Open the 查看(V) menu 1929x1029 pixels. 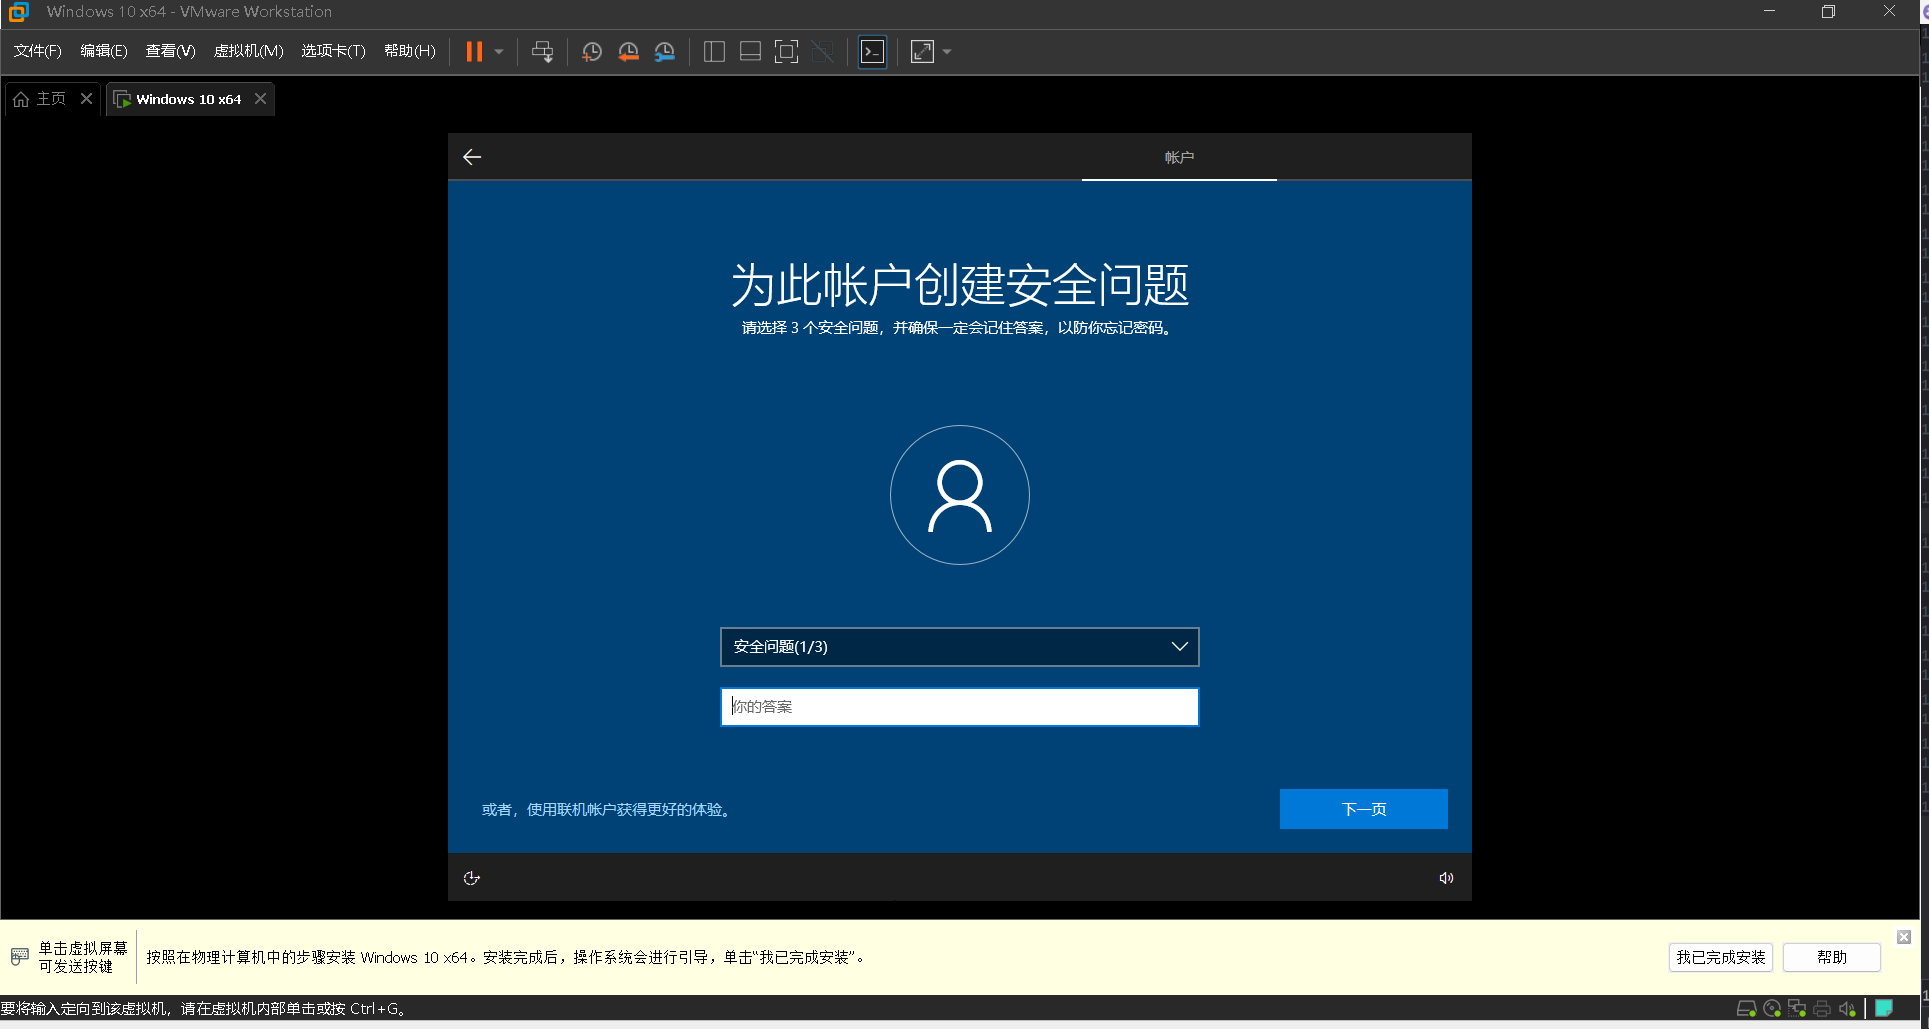click(x=170, y=51)
